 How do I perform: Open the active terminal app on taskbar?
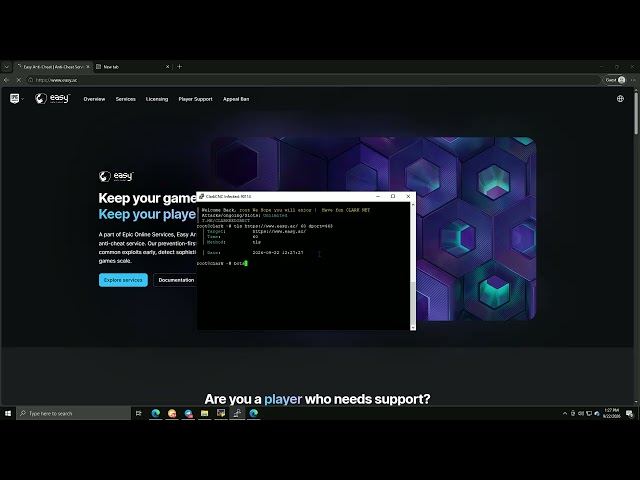click(x=237, y=413)
